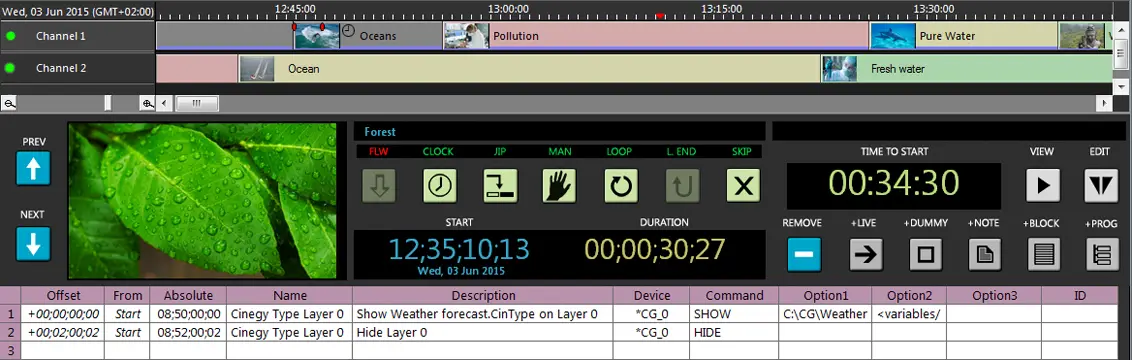The width and height of the screenshot is (1132, 360).
Task: Toggle the CLOCK start mode icon
Action: coord(440,186)
